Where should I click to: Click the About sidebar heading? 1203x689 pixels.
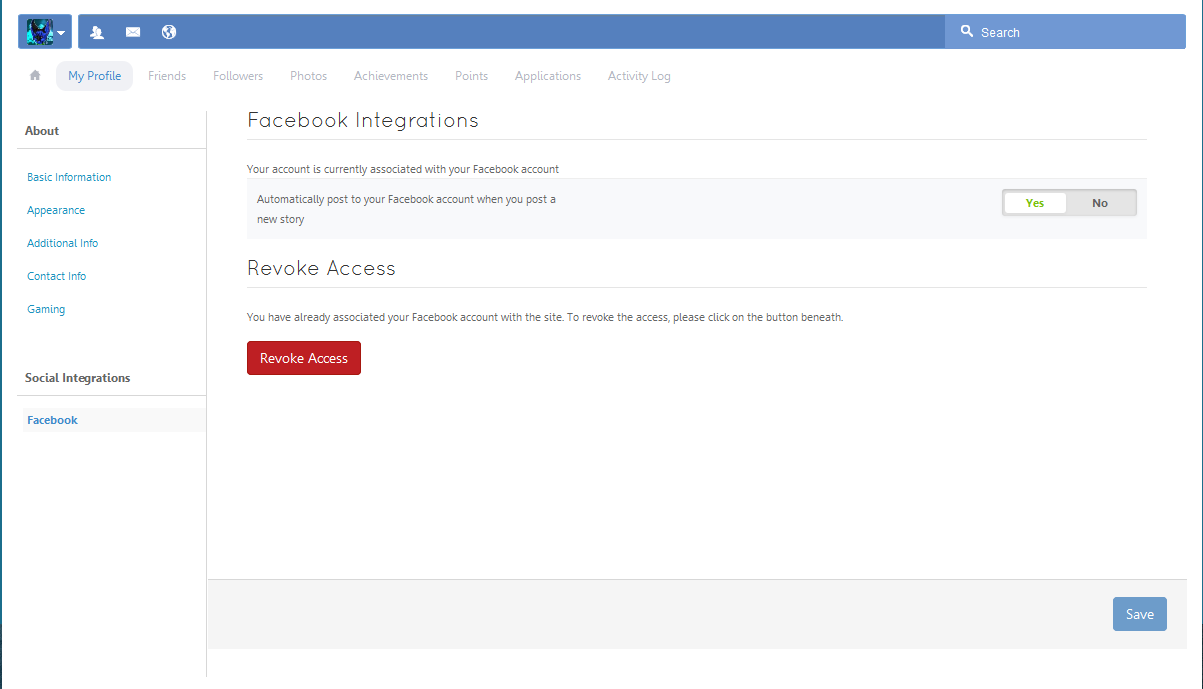coord(42,131)
